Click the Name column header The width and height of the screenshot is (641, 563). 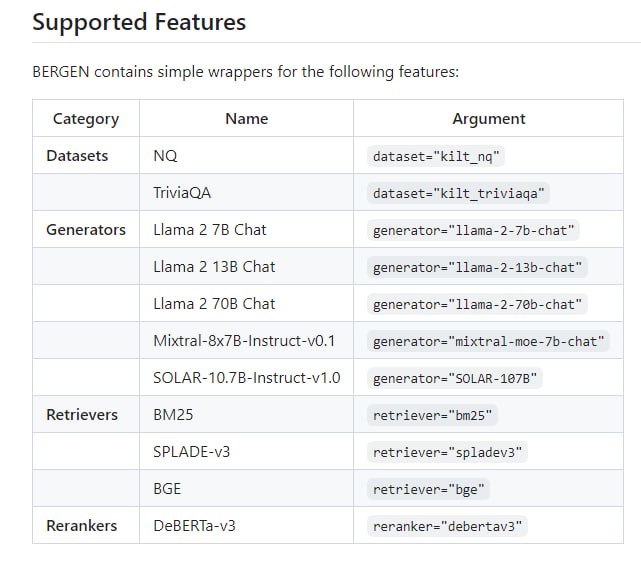(x=246, y=119)
